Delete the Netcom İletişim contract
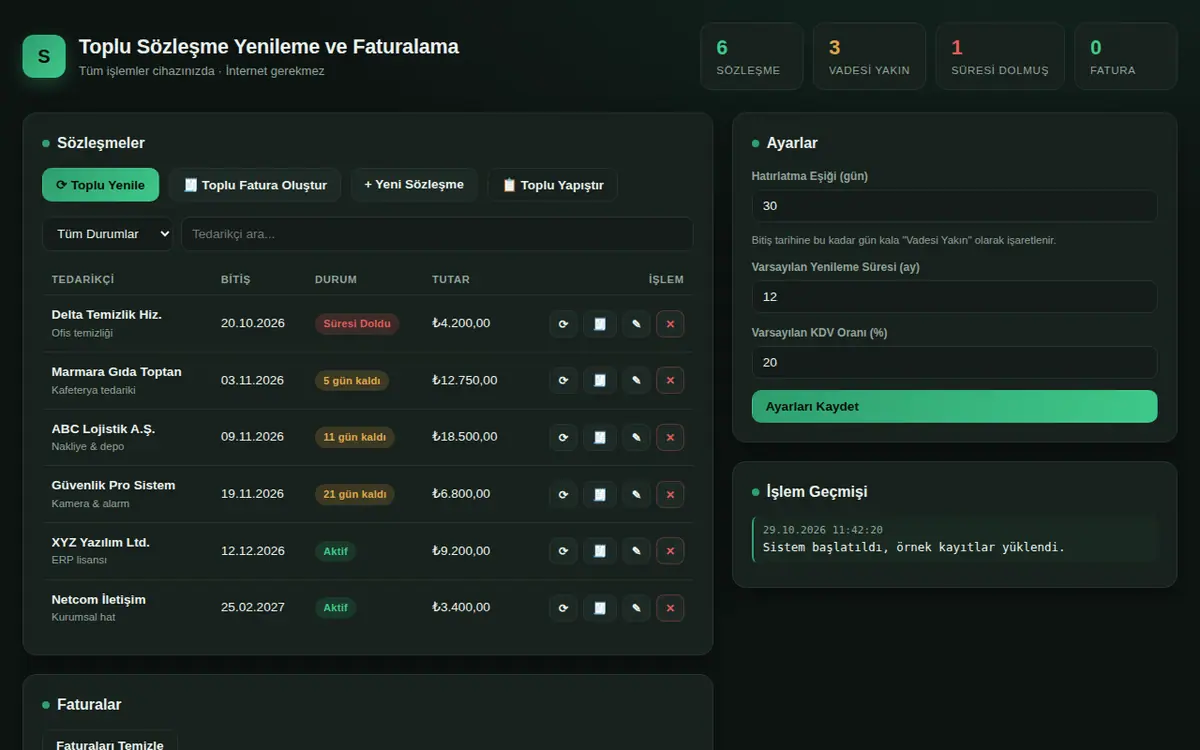The image size is (1200, 750). (670, 608)
